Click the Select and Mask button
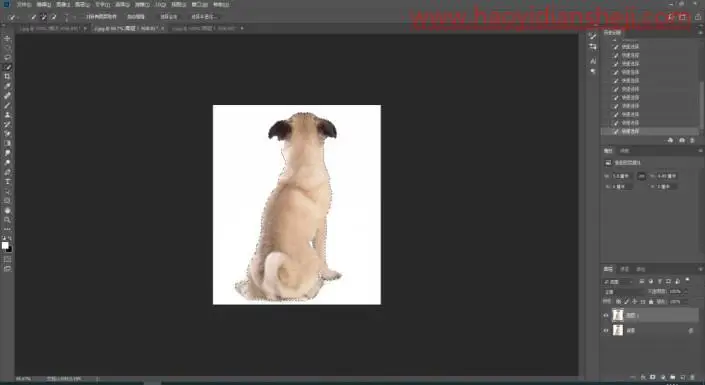This screenshot has width=705, height=385. coord(204,17)
